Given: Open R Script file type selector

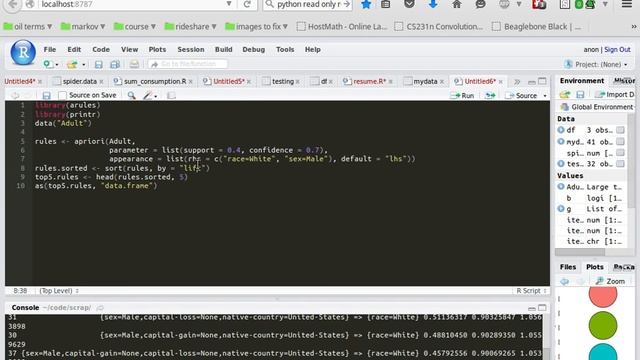Looking at the screenshot, I should point(531,291).
